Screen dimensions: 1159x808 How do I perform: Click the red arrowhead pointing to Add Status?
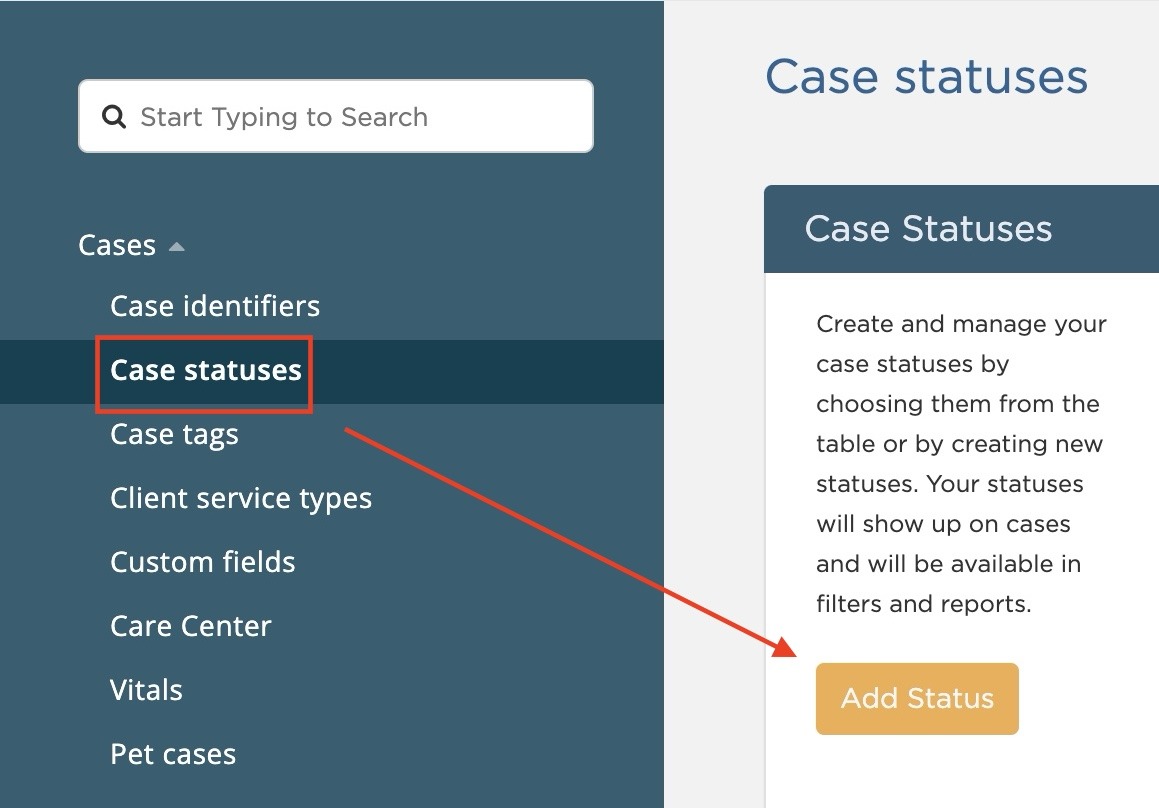pos(784,647)
